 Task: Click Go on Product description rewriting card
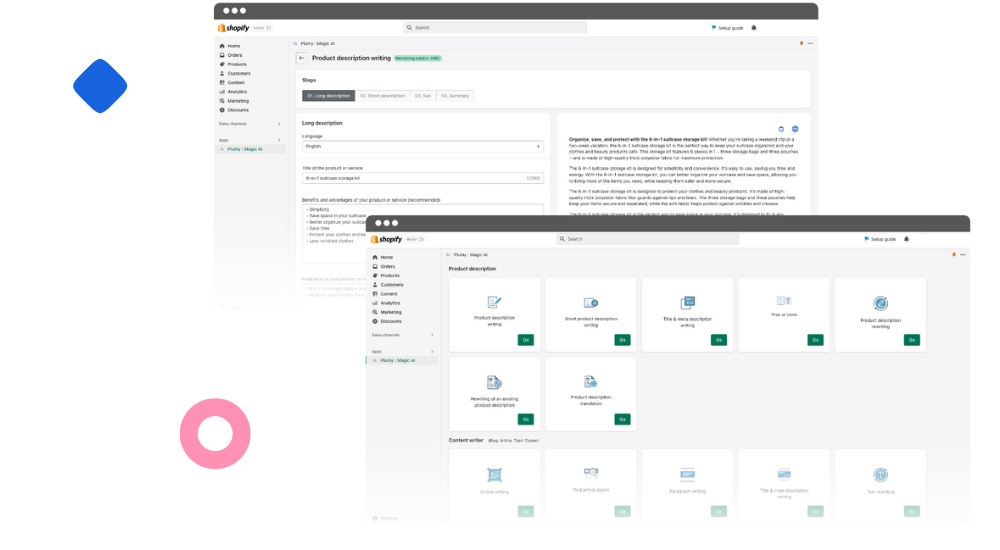click(912, 340)
